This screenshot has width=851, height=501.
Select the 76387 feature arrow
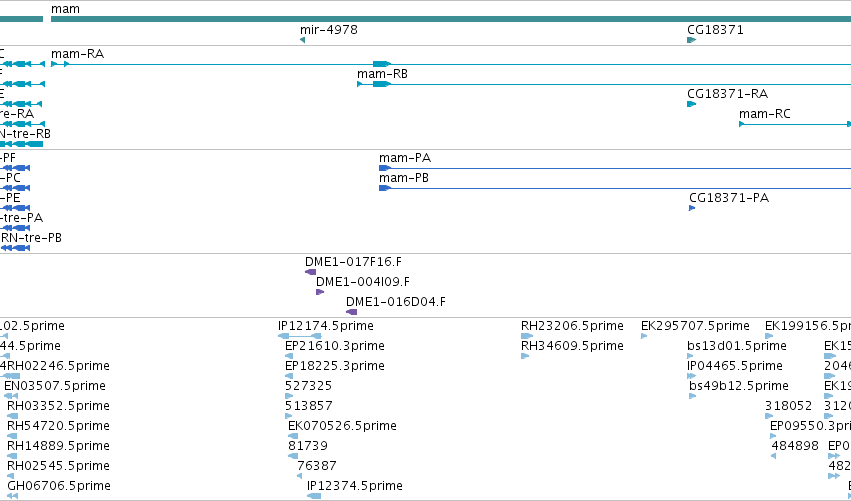[x=300, y=476]
